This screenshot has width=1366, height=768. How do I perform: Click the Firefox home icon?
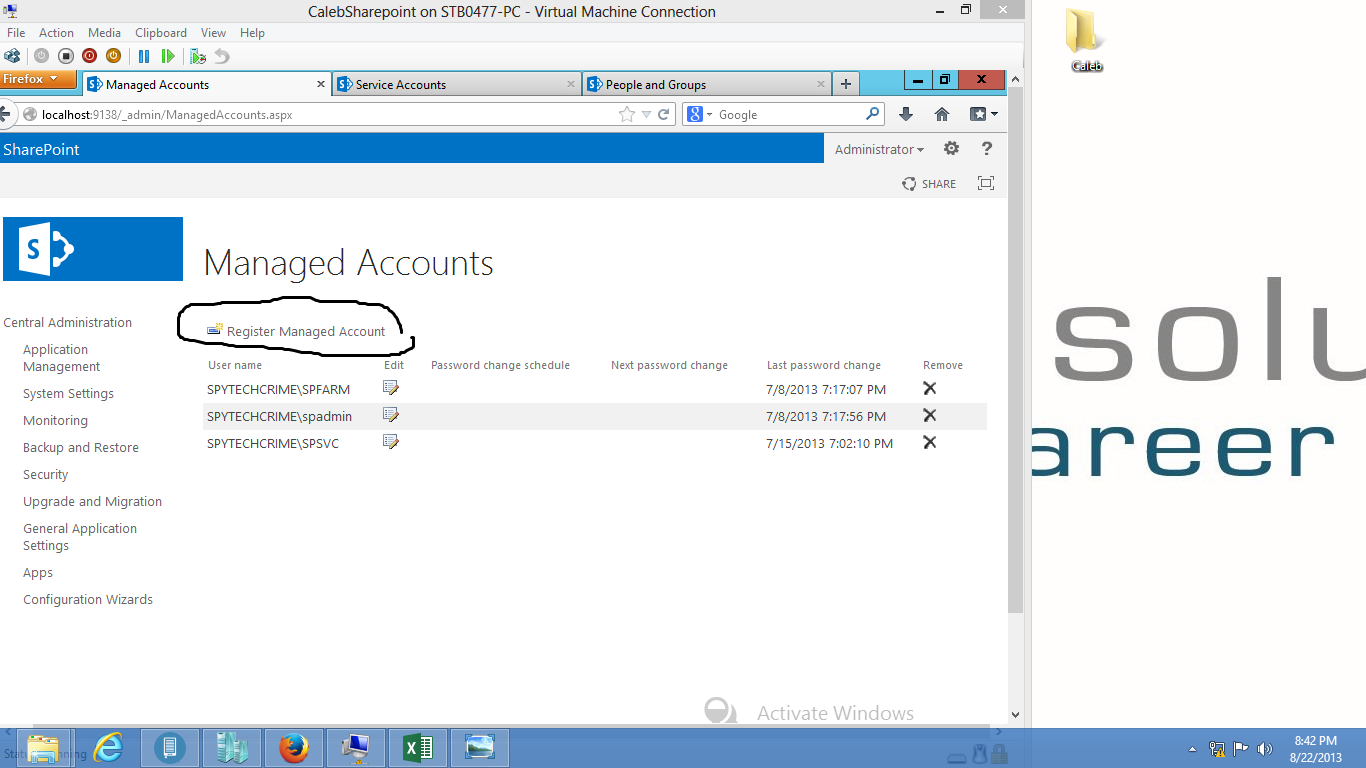942,114
